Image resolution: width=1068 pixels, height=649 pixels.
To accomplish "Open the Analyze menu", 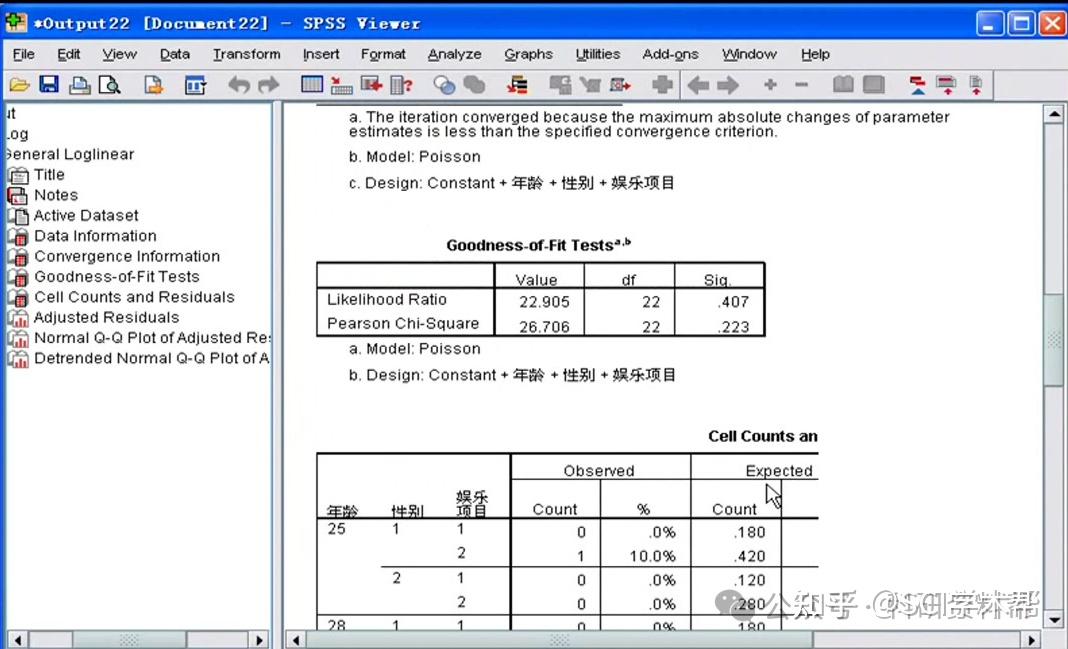I will [454, 54].
